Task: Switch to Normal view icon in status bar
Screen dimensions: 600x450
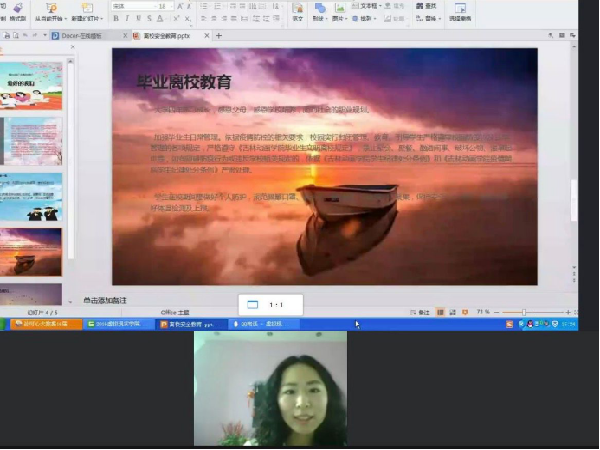Action: [x=440, y=313]
